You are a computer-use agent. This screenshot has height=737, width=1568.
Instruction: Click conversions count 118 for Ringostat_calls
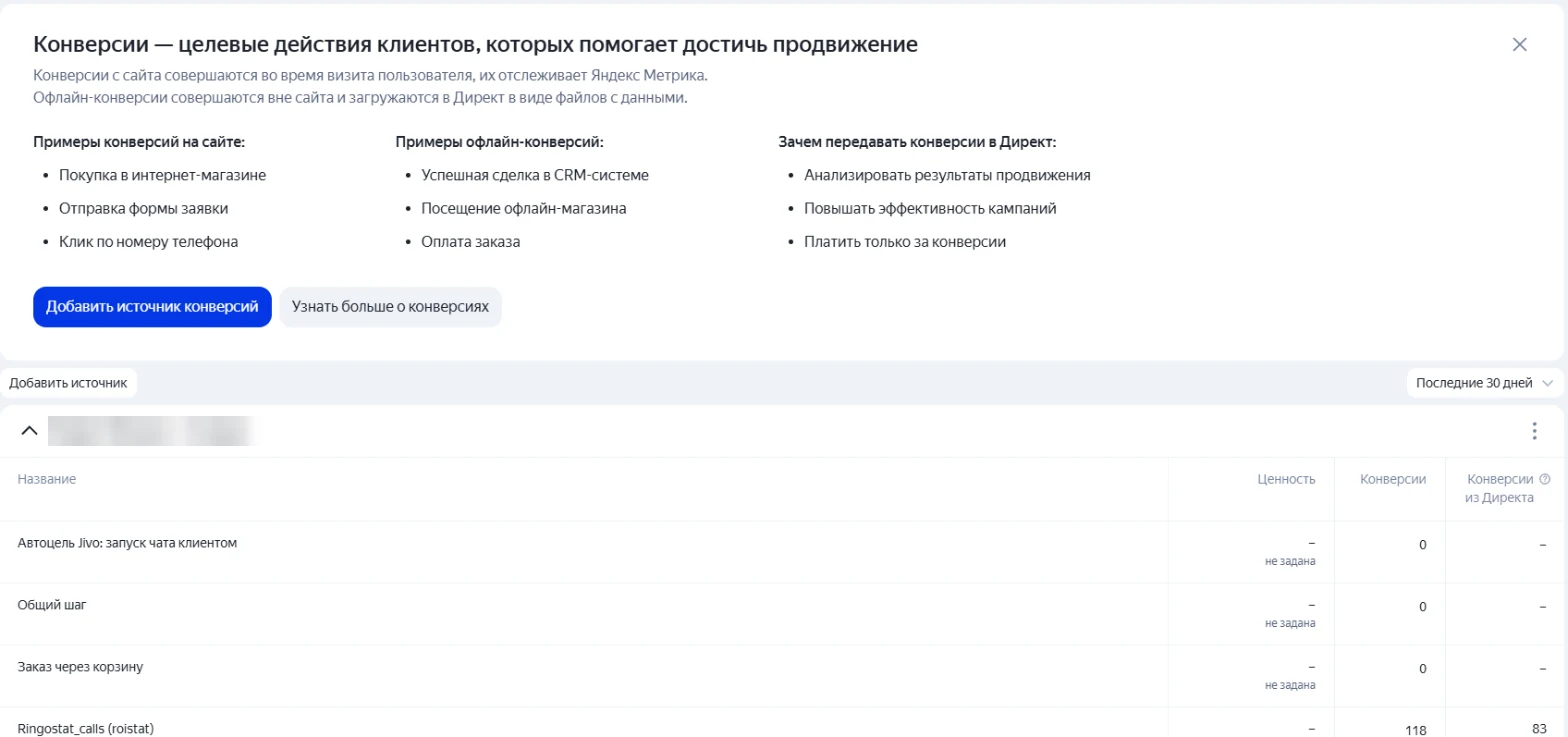tap(1415, 730)
